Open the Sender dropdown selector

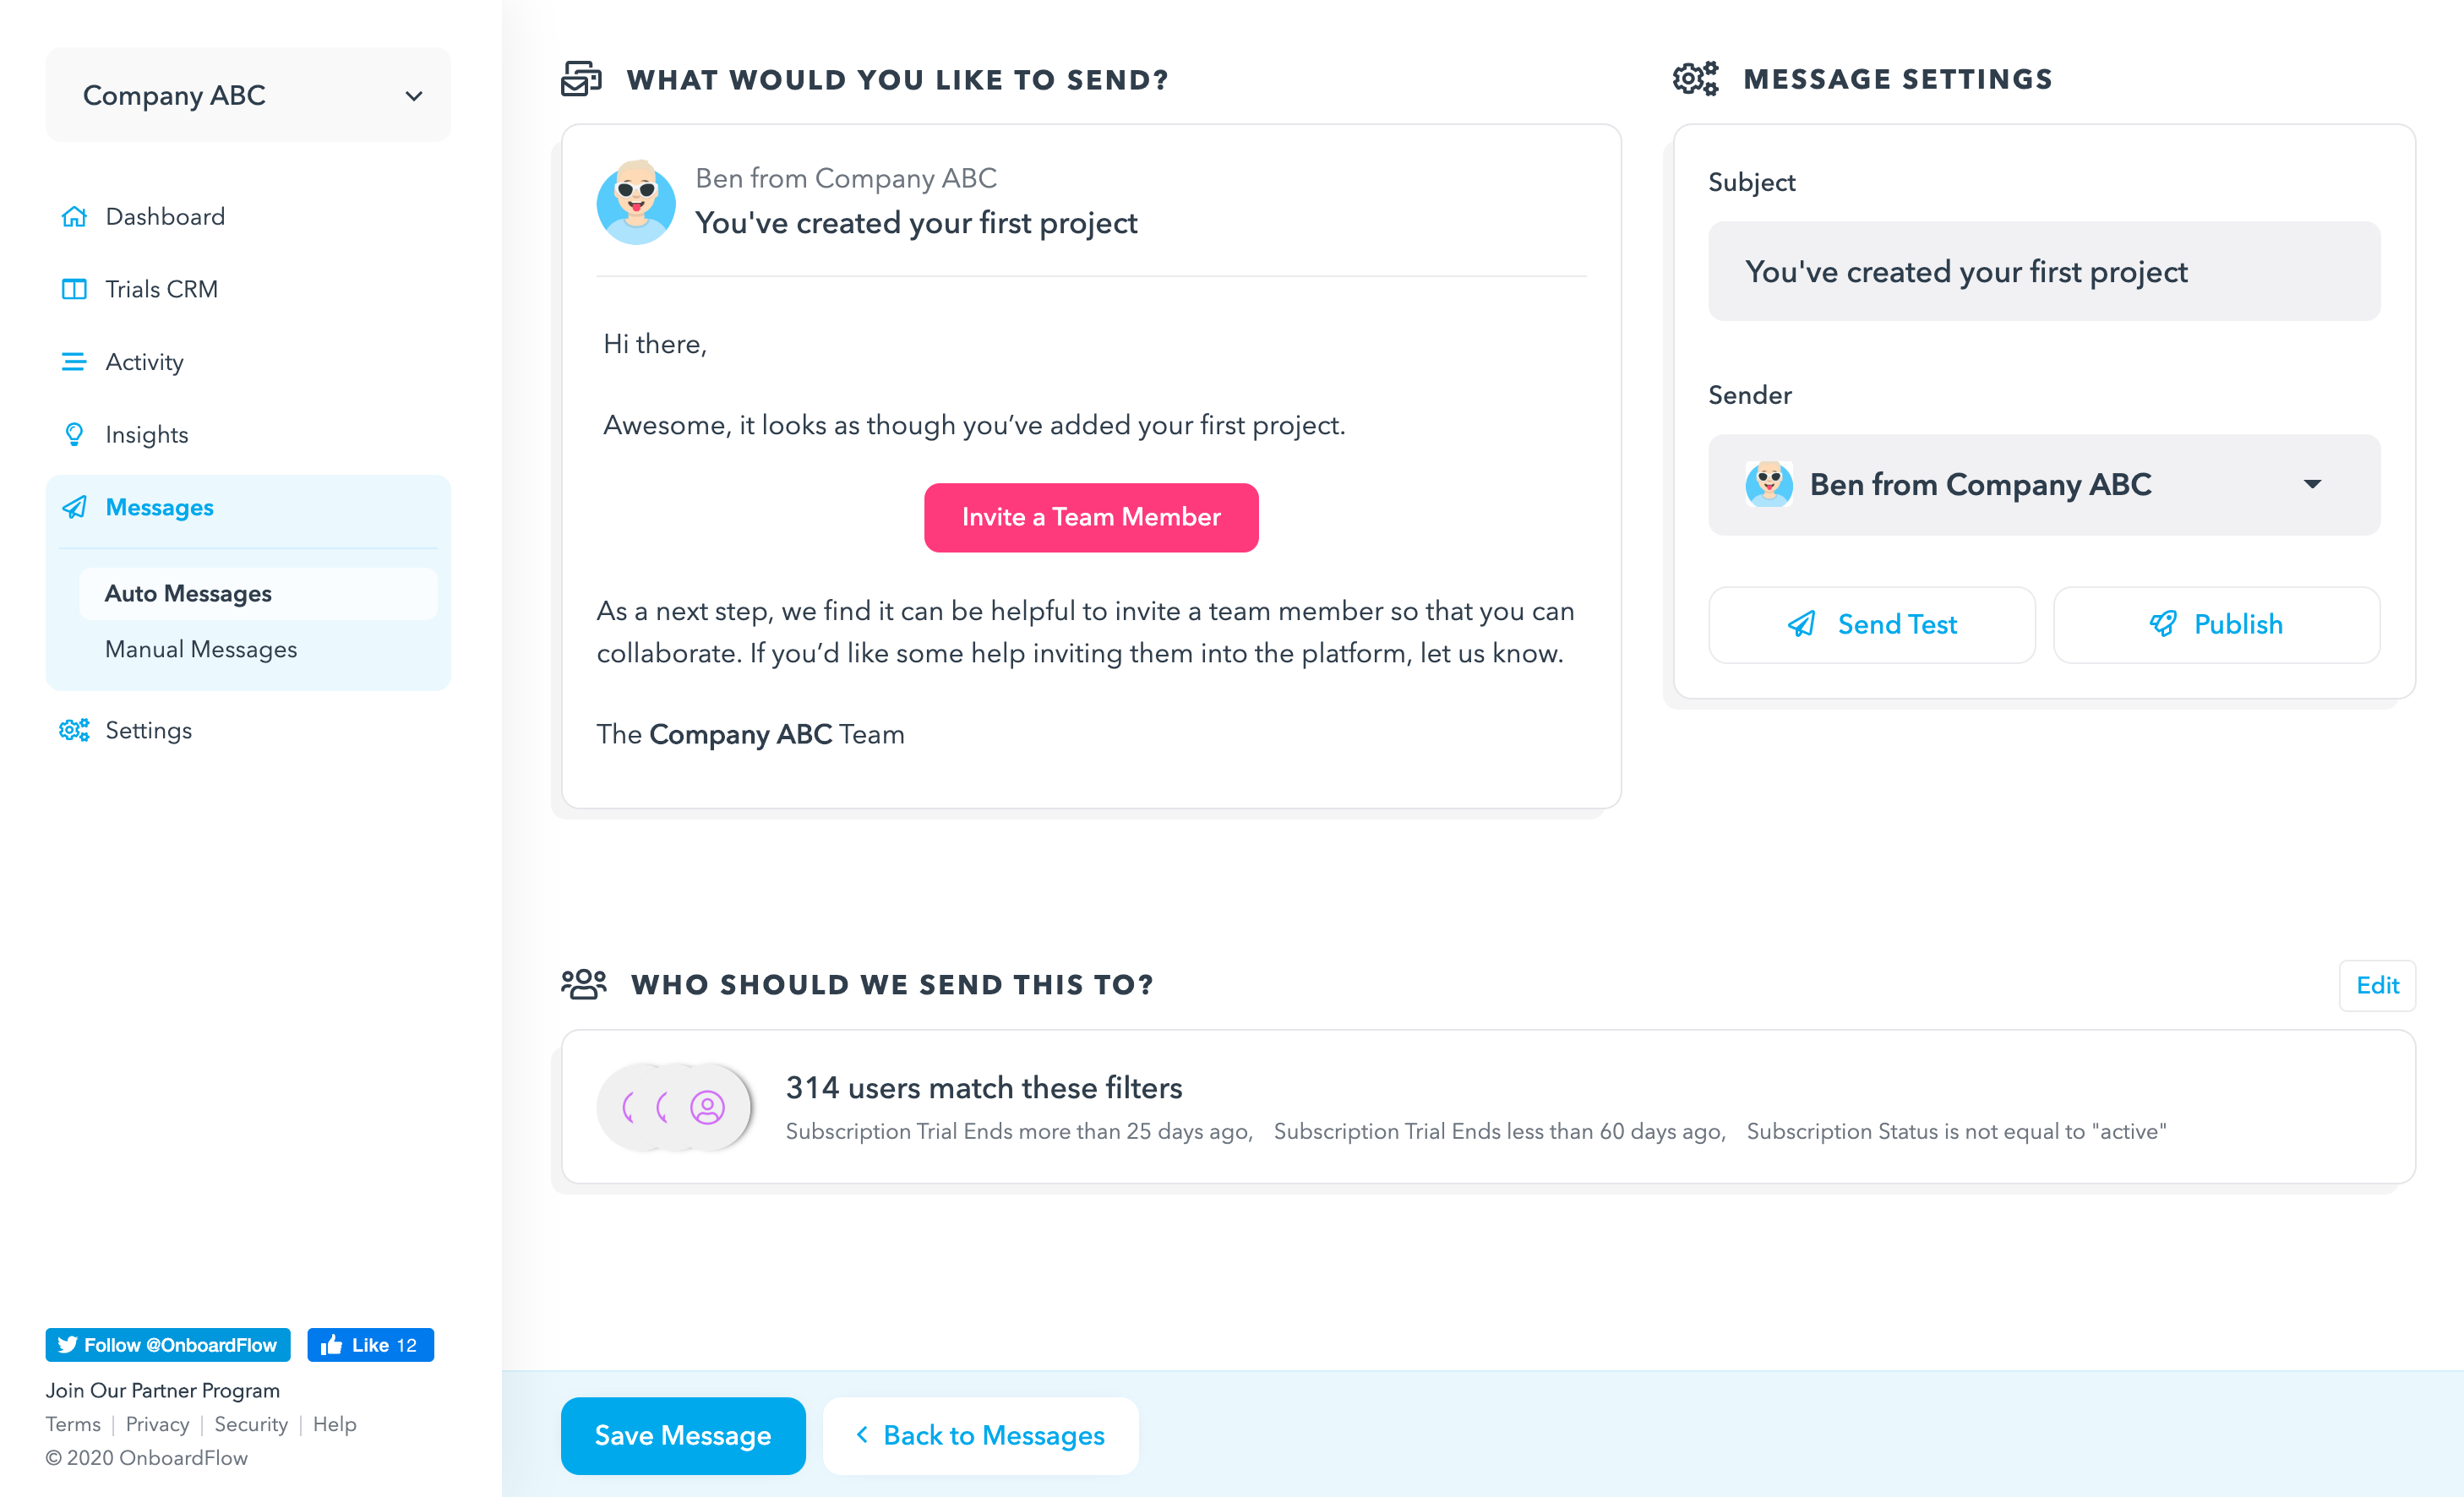coord(2043,485)
